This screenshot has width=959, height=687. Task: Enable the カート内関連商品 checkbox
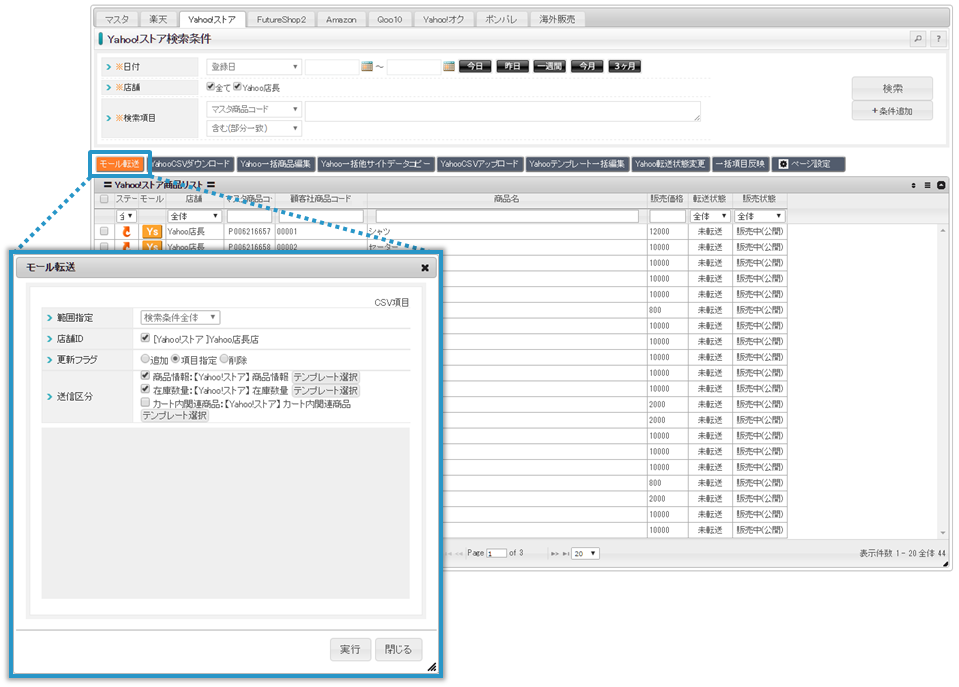pos(146,403)
